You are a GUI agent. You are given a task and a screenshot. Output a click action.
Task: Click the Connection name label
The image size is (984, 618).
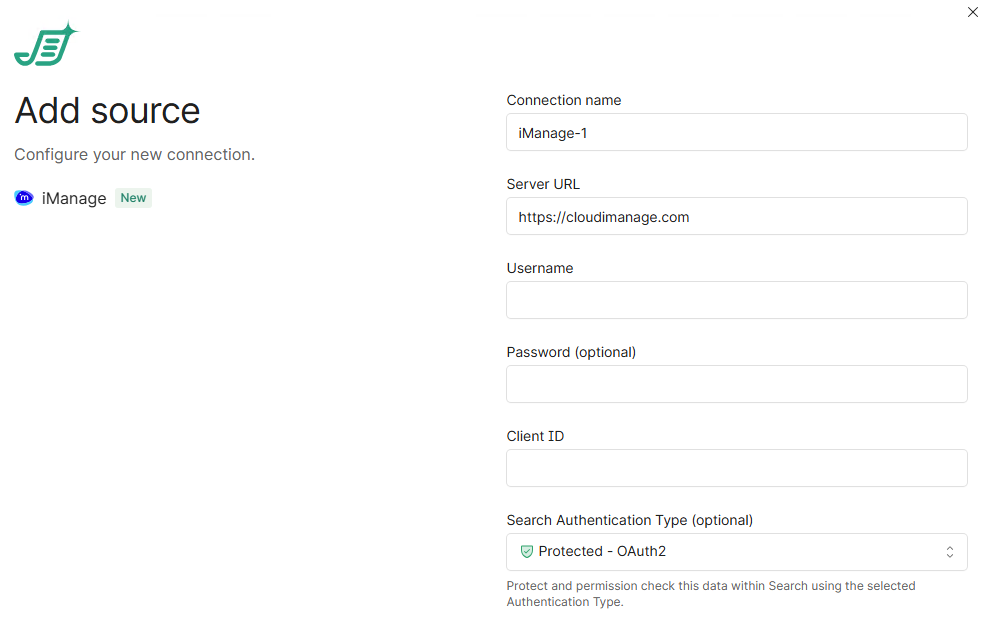[x=563, y=100]
